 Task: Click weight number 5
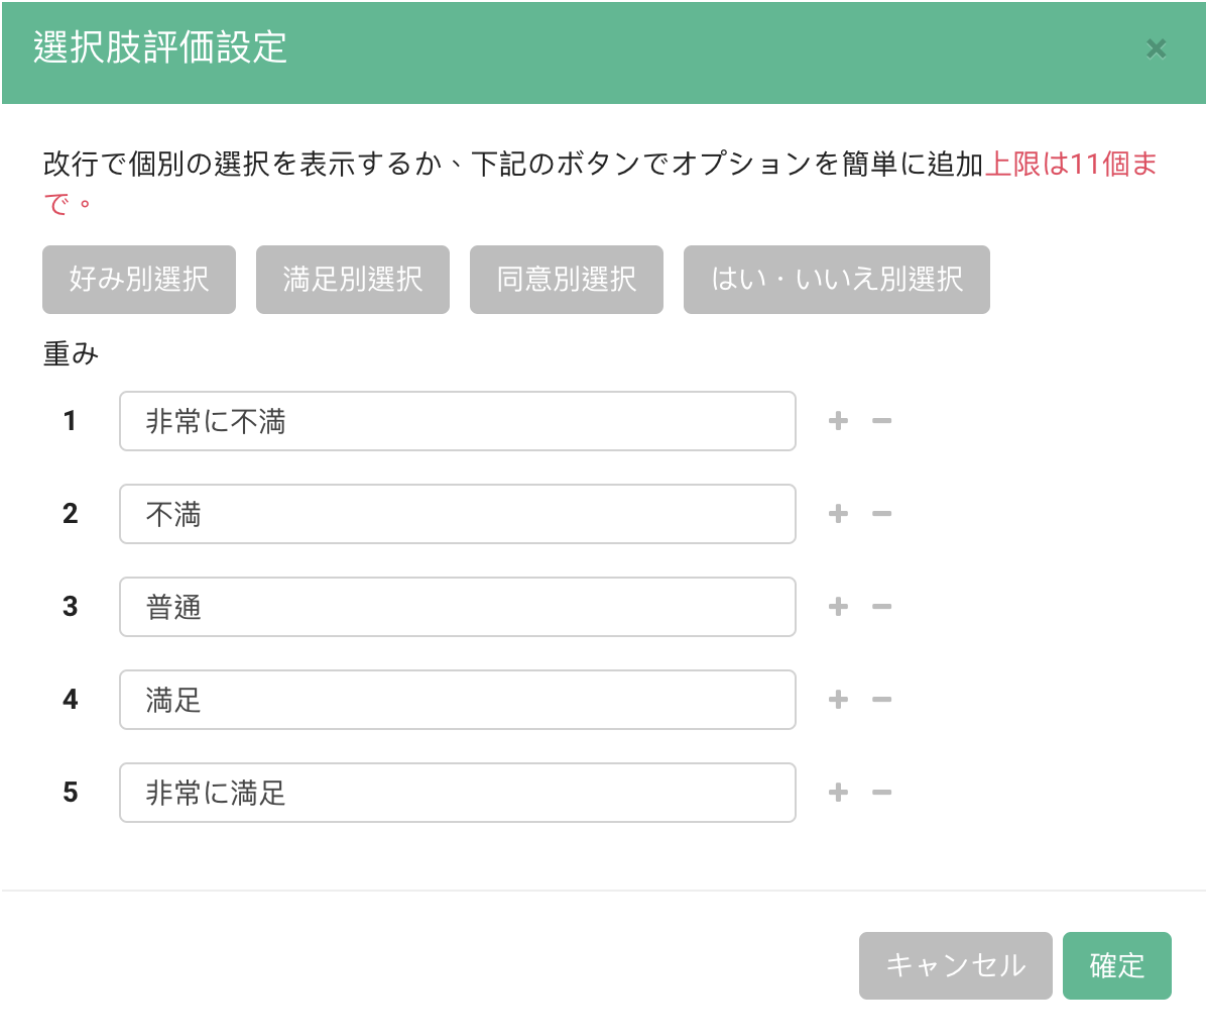coord(70,793)
